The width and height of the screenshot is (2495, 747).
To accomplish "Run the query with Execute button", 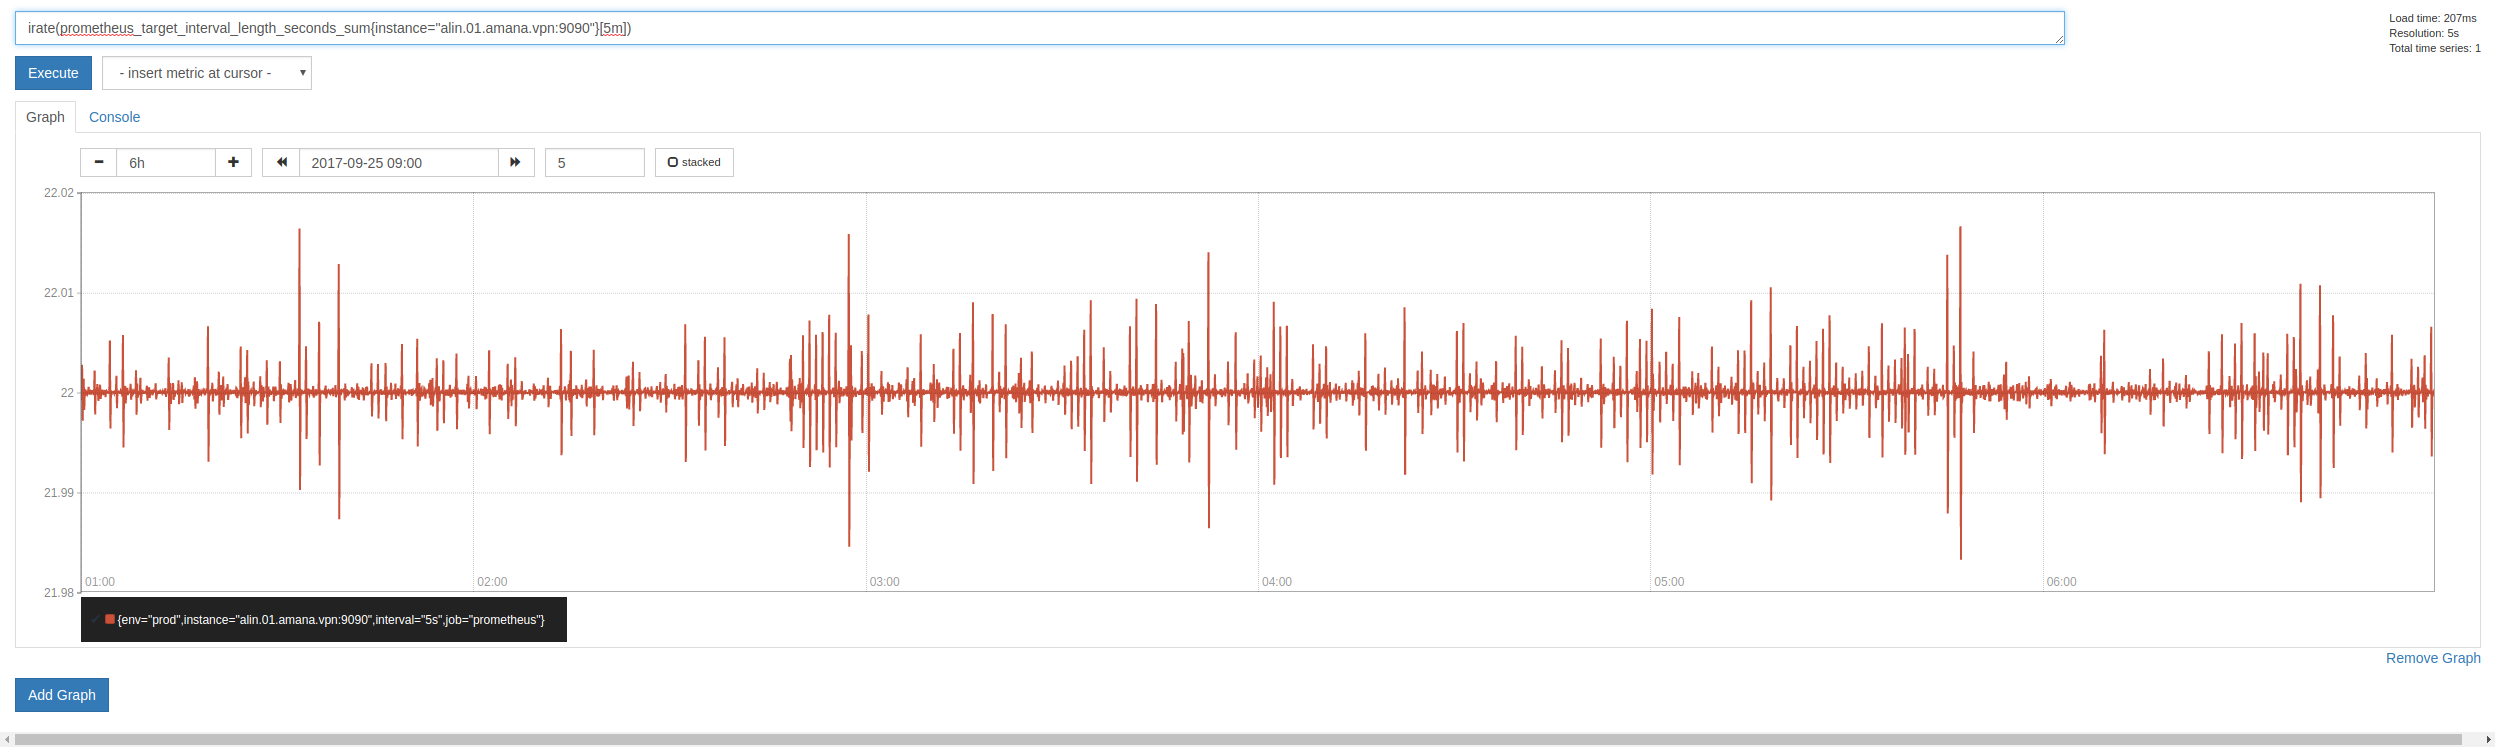I will click(53, 73).
